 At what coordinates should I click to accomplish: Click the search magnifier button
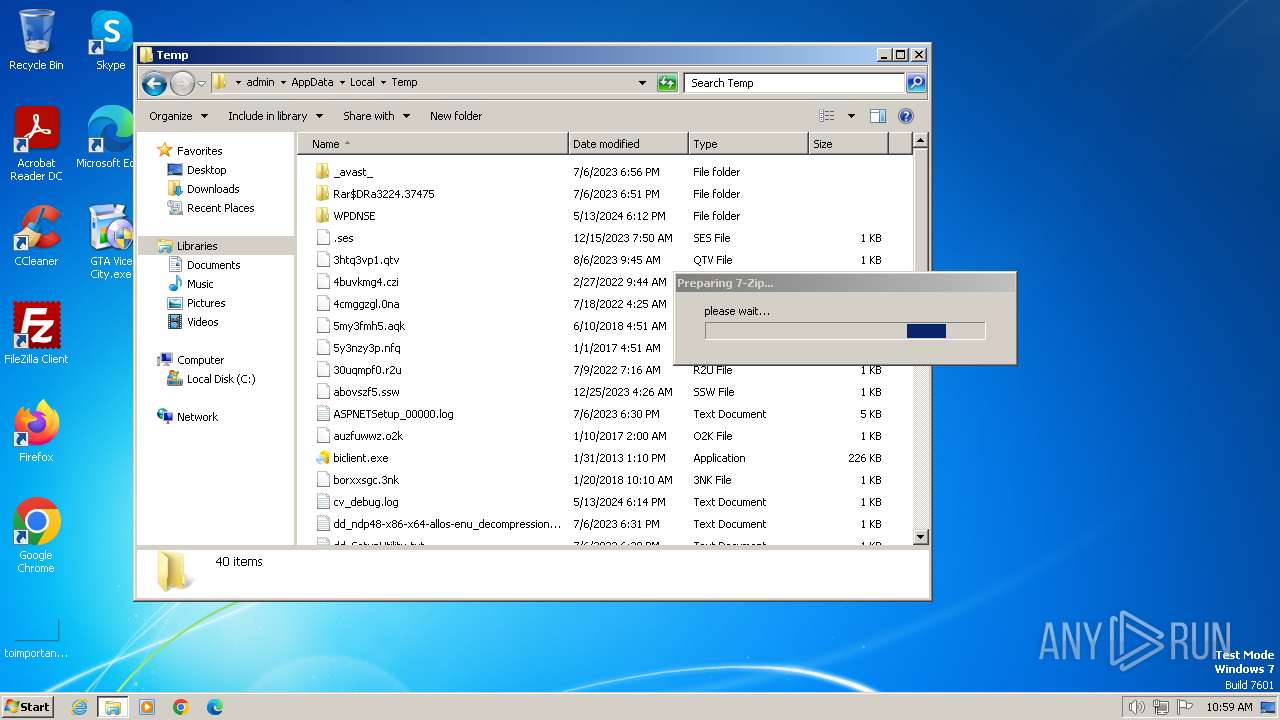tap(915, 83)
